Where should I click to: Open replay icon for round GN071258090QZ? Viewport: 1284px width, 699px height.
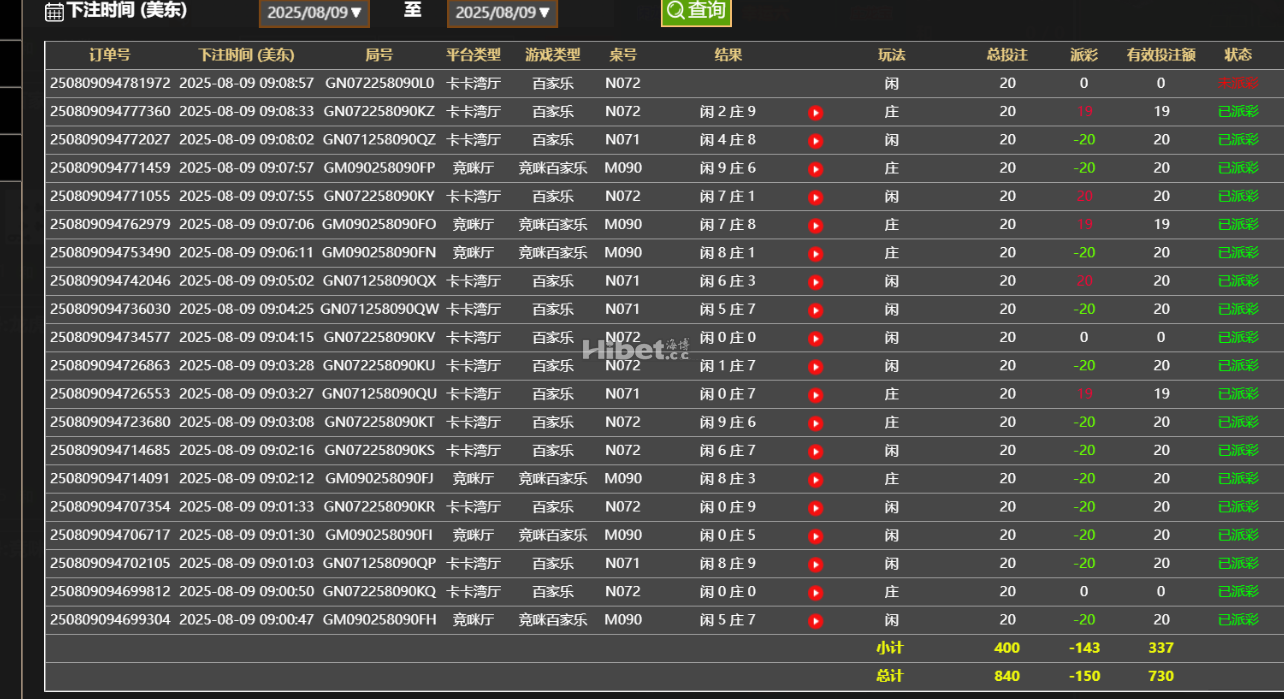click(815, 141)
